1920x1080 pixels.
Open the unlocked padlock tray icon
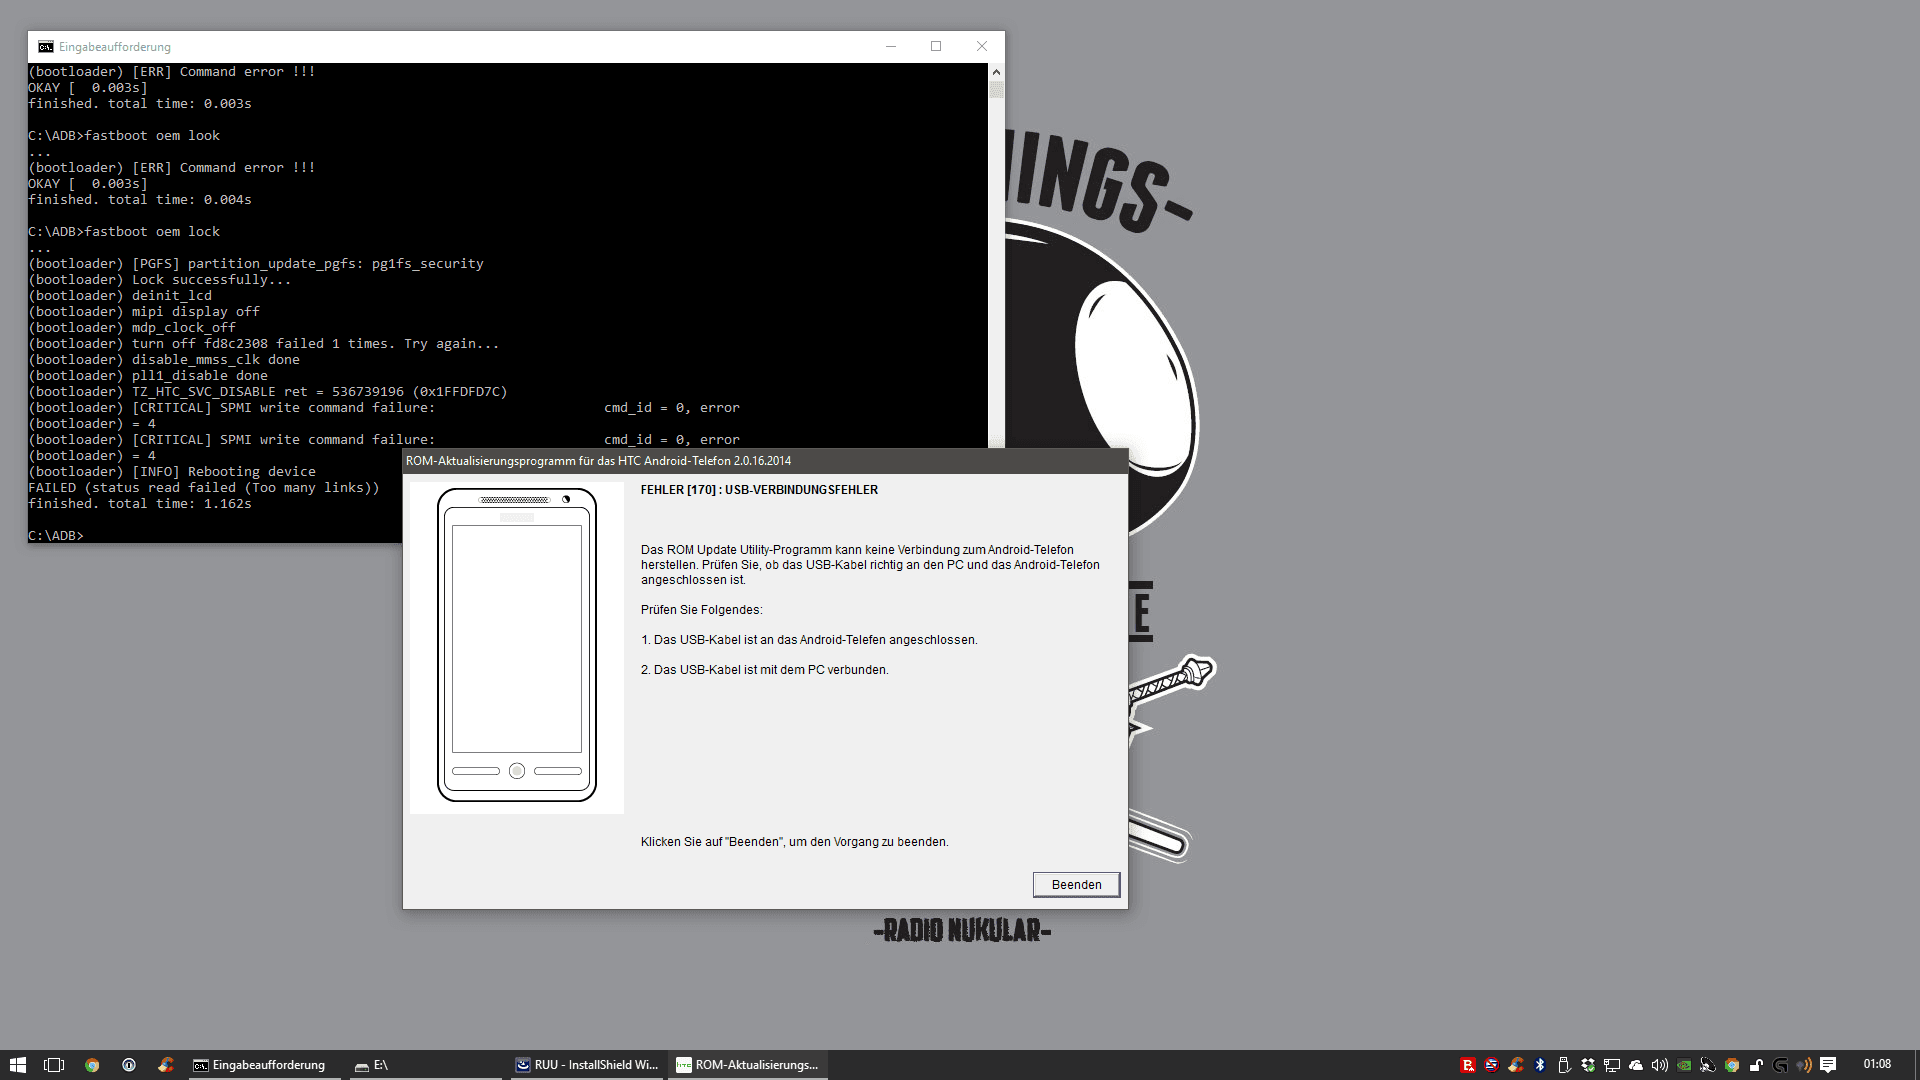point(1756,1065)
